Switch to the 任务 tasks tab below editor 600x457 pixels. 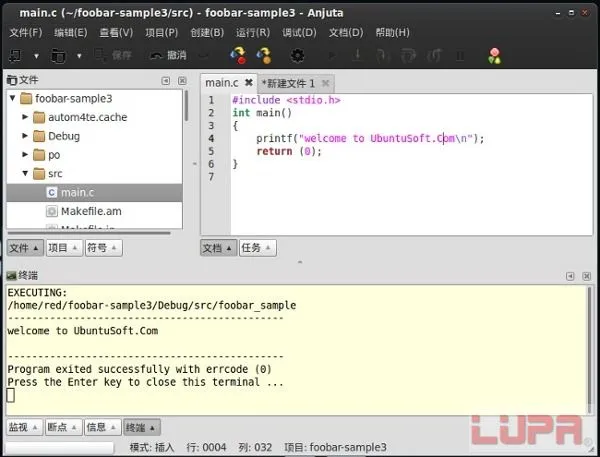click(x=258, y=248)
